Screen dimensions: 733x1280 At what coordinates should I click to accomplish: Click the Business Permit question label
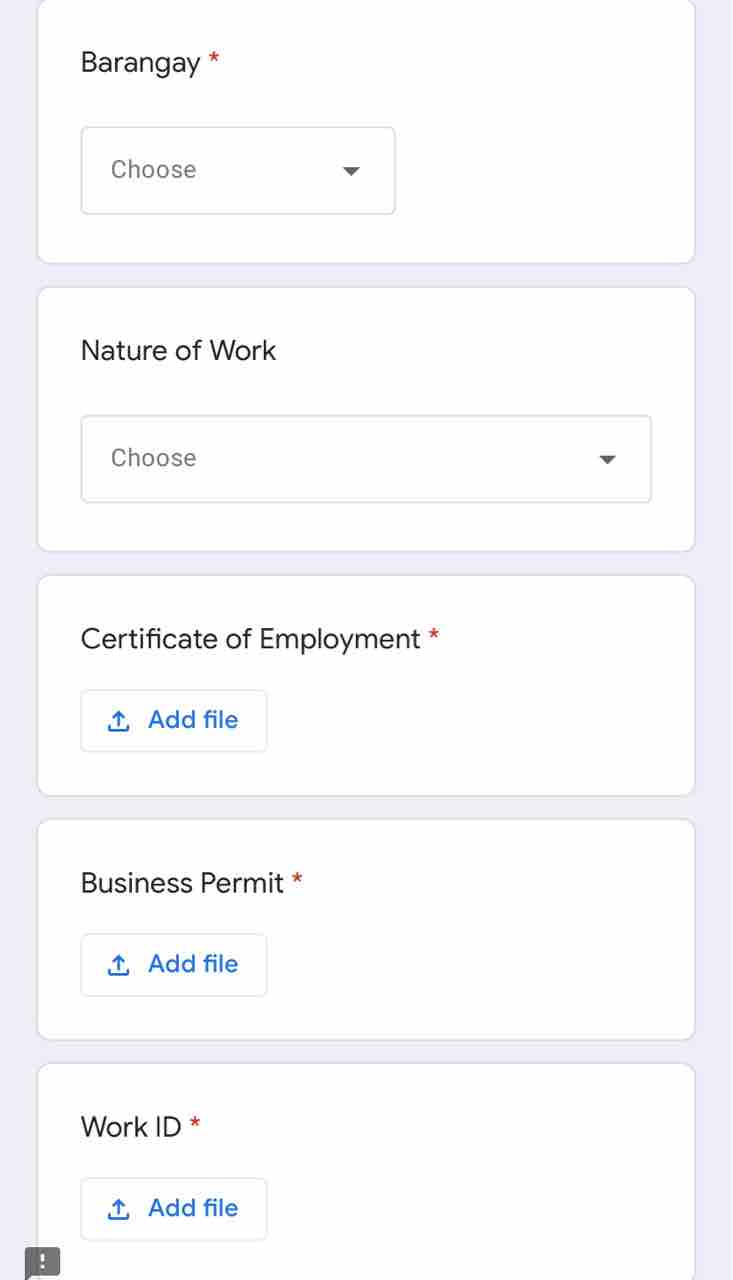tap(182, 883)
